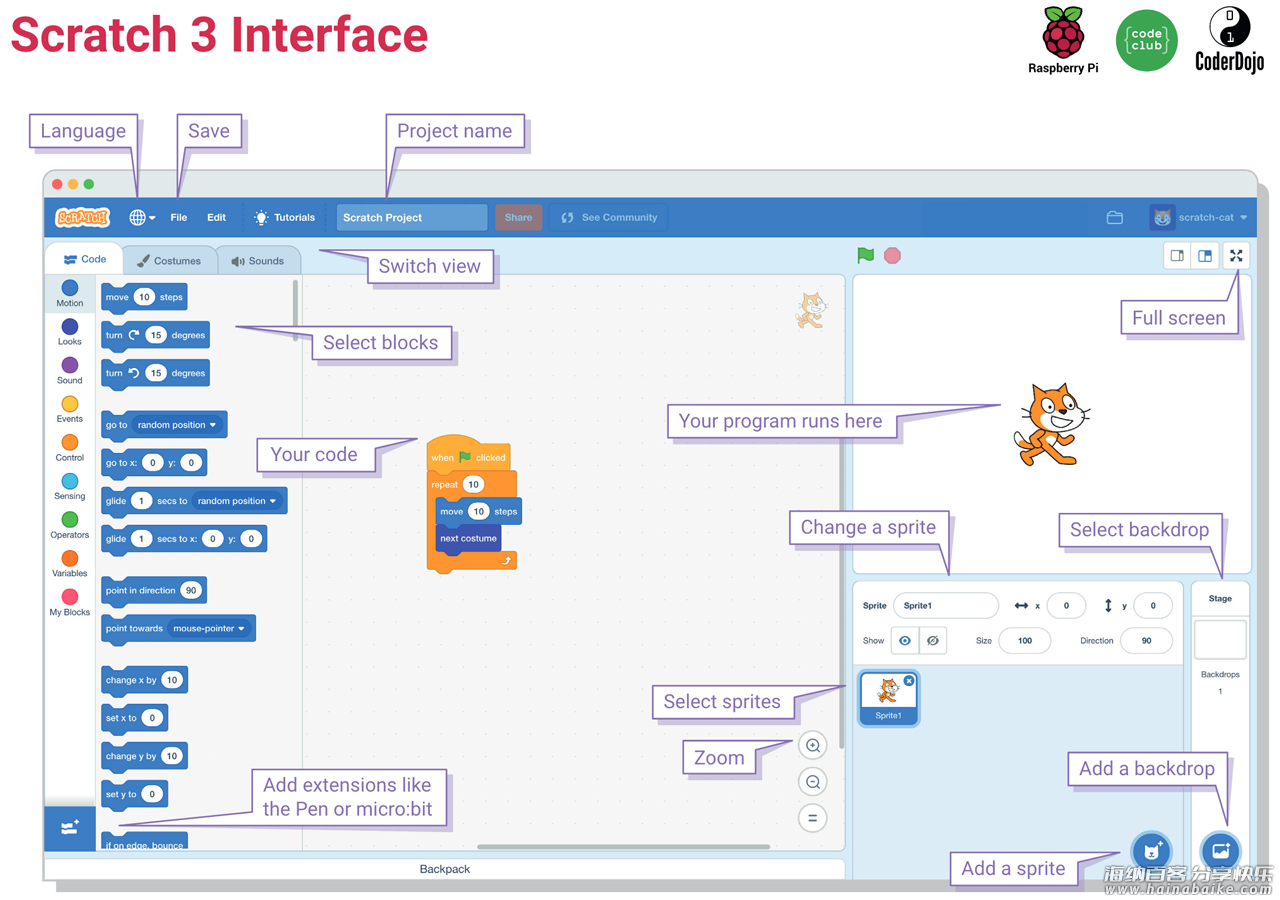
Task: Click the change y by 10 block
Action: [144, 756]
